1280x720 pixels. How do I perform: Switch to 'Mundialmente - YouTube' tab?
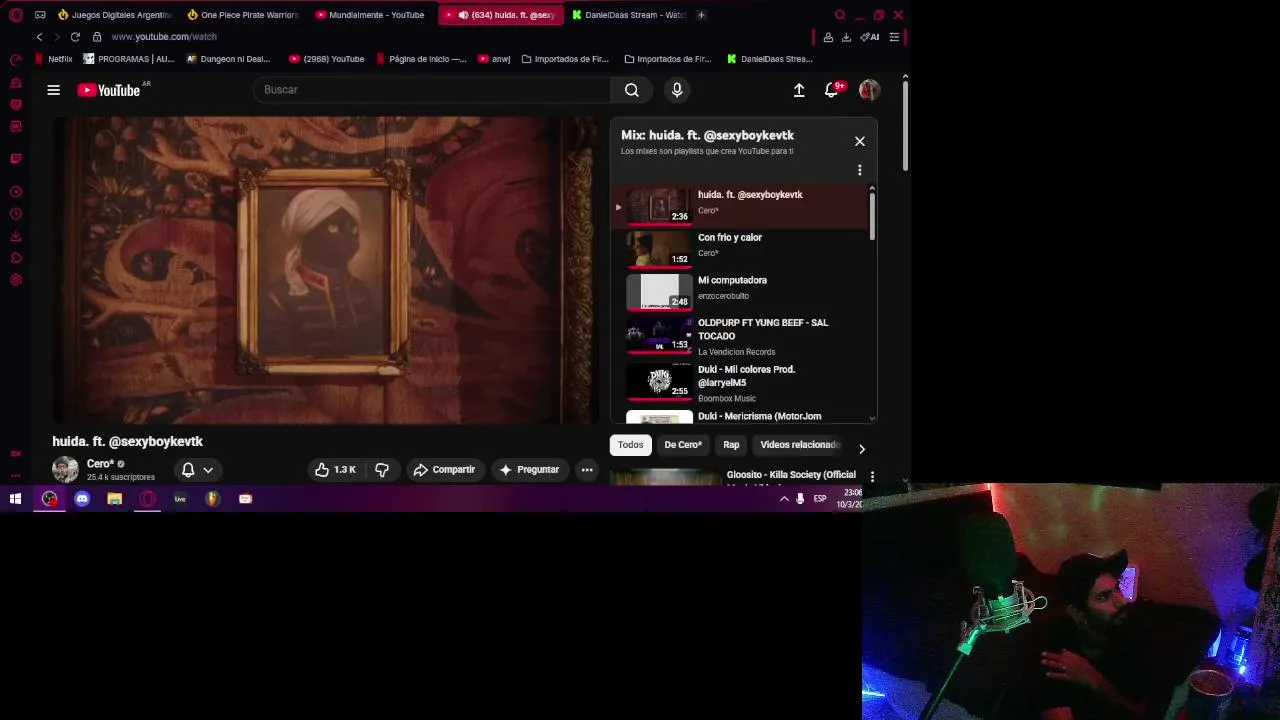pos(370,15)
